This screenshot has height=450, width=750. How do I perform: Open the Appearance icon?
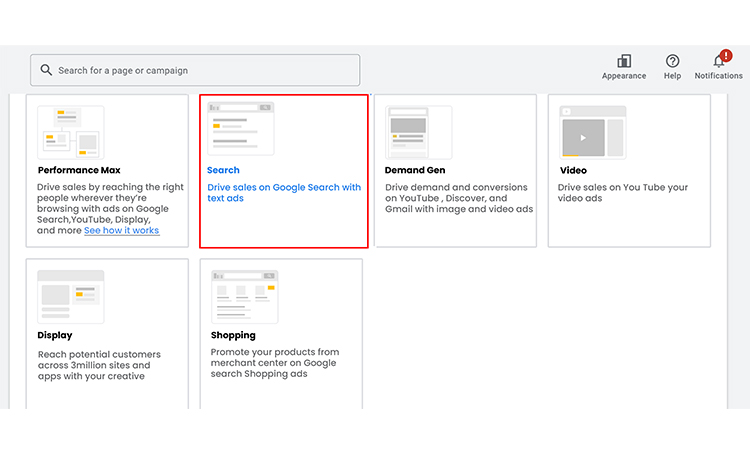click(x=624, y=61)
